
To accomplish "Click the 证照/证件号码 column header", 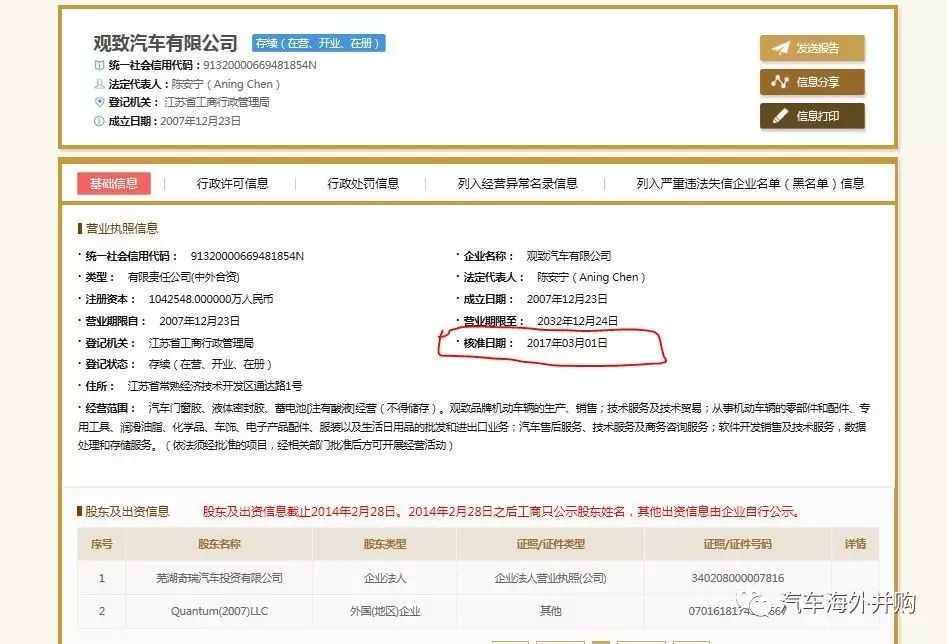I will [x=737, y=544].
